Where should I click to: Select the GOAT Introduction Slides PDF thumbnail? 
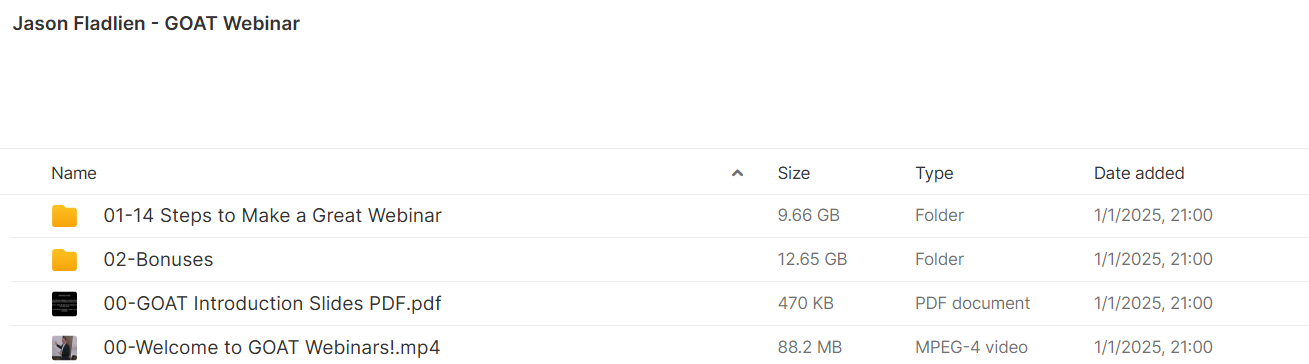[x=64, y=304]
